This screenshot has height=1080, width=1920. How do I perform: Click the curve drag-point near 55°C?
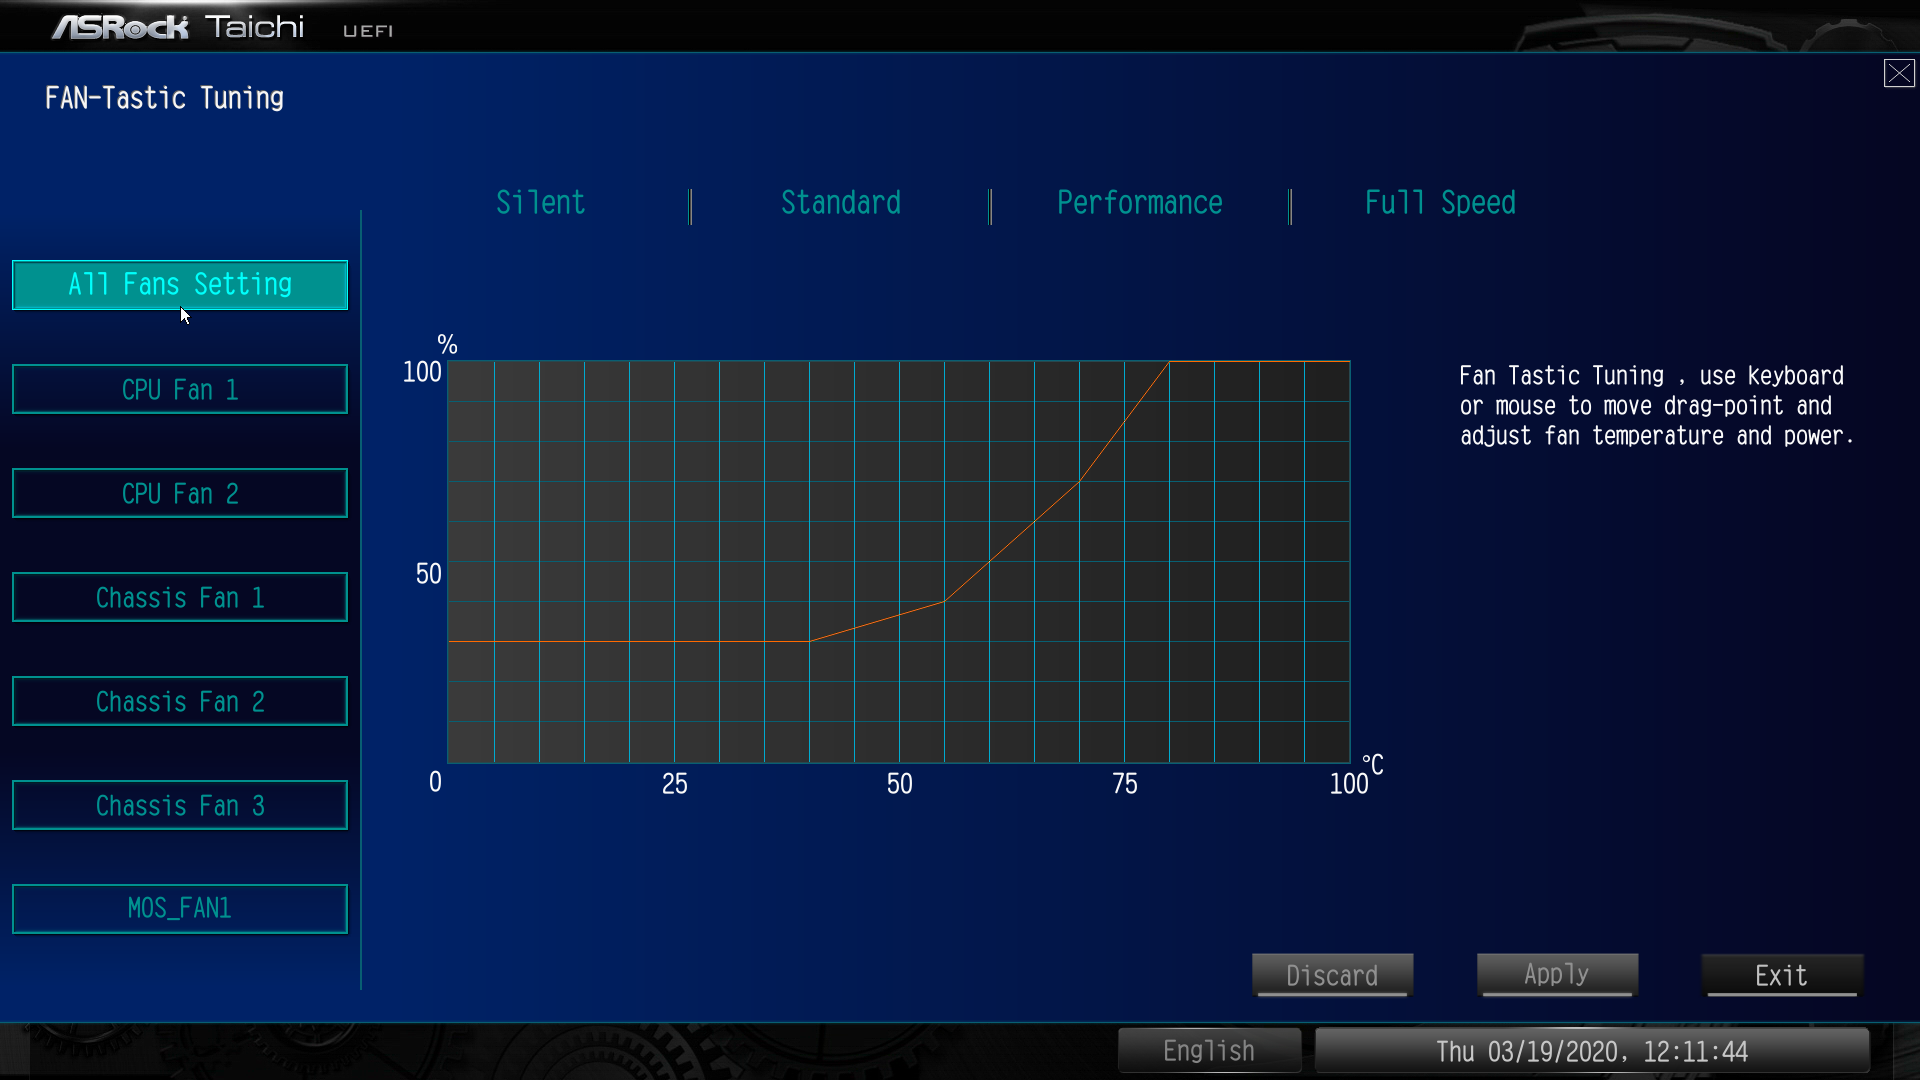[x=944, y=601]
